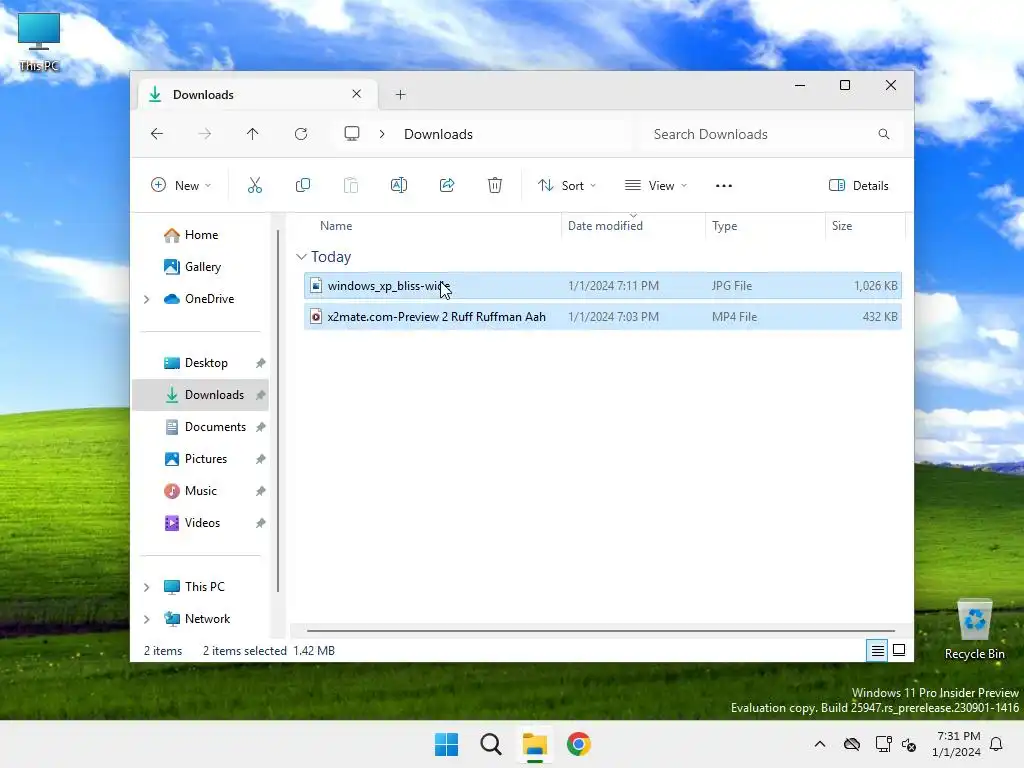Select the This PC desktop icon
This screenshot has width=1024, height=768.
tap(39, 42)
